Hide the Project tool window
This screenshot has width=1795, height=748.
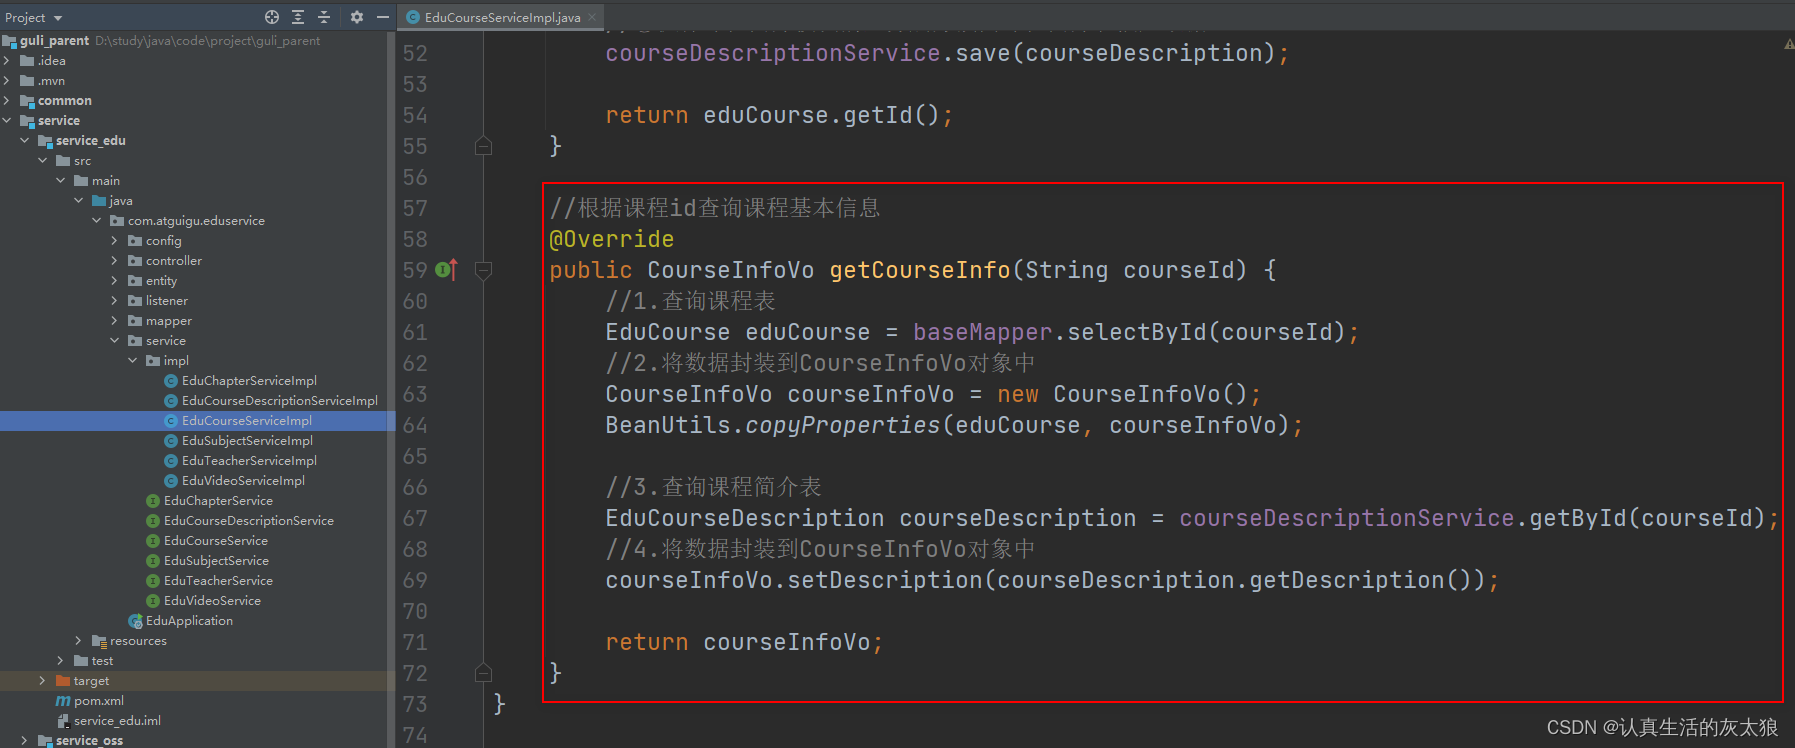coord(383,17)
